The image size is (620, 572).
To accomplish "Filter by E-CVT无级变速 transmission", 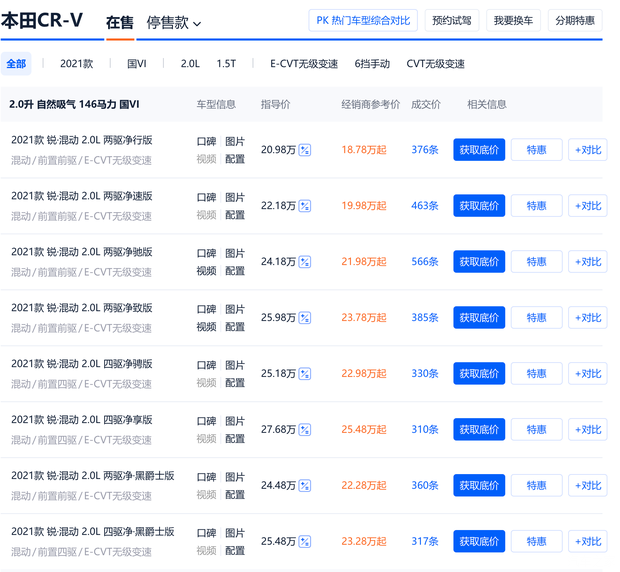I will (x=304, y=64).
